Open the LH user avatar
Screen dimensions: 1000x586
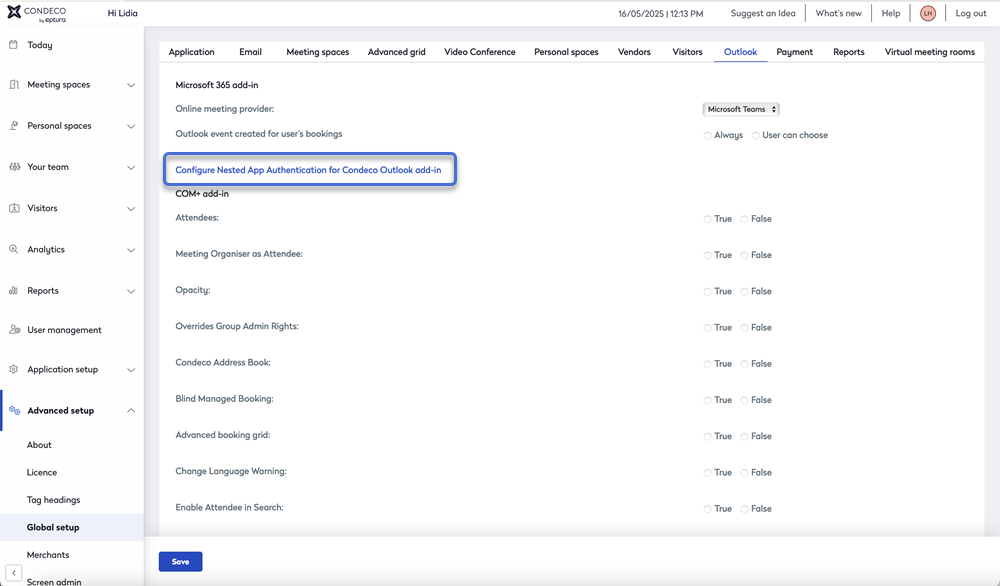pos(928,13)
